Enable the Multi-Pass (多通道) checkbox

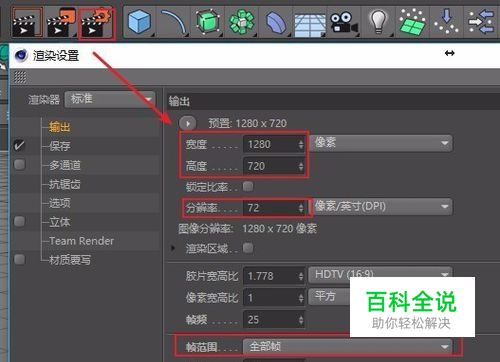[x=19, y=164]
